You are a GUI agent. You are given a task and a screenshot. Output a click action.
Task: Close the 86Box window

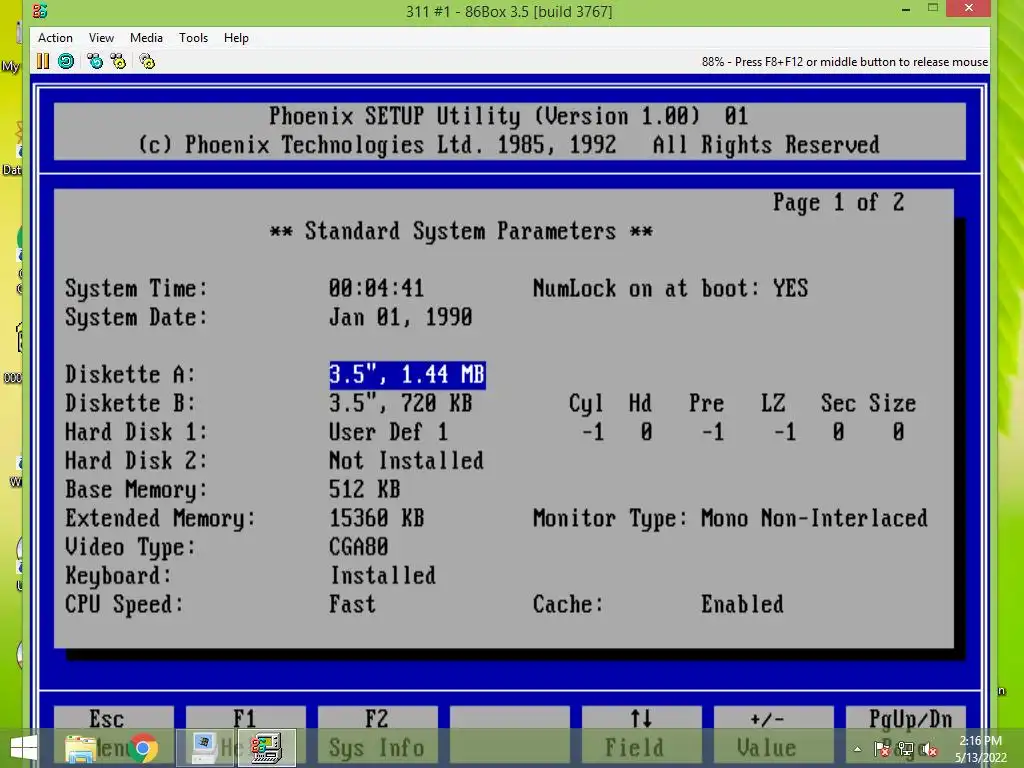pos(969,8)
